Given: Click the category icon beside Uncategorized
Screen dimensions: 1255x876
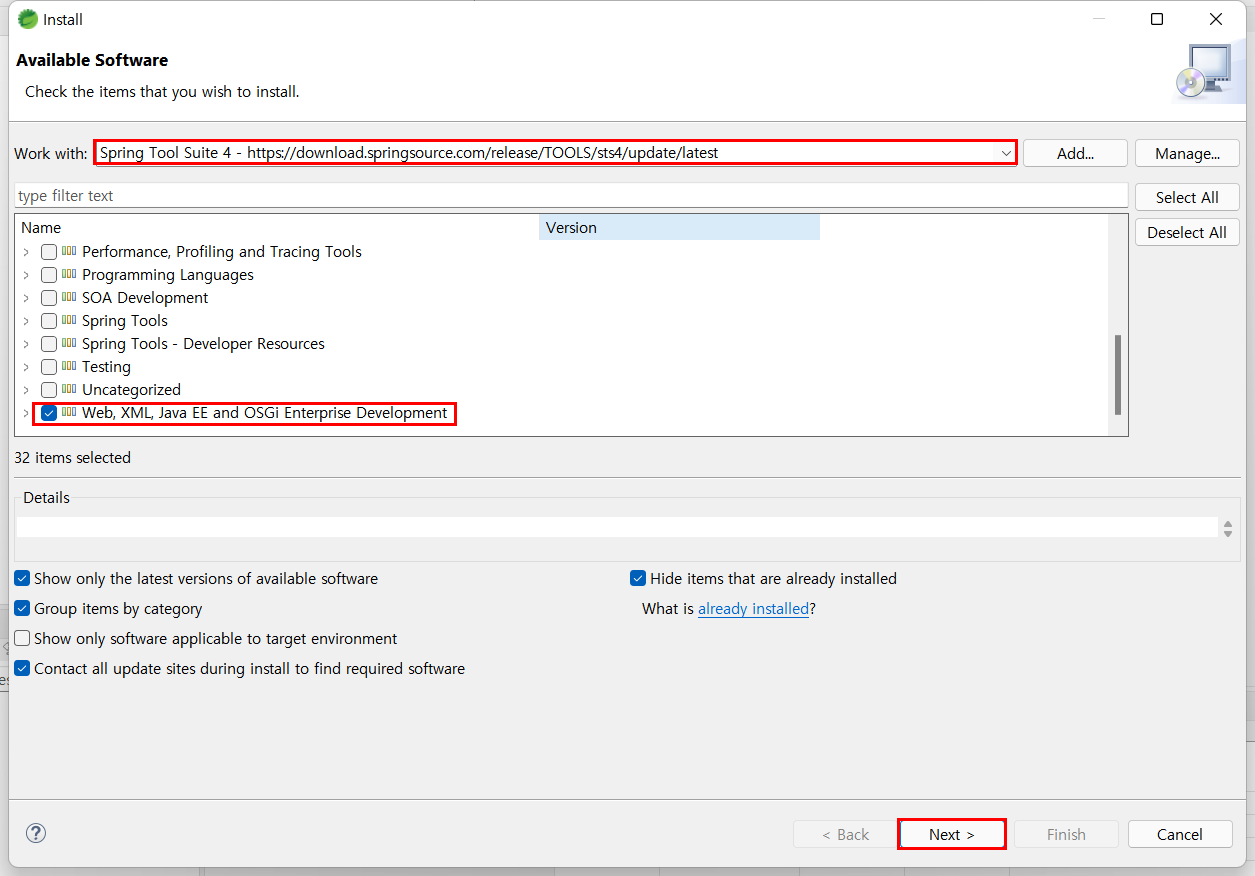Looking at the screenshot, I should [x=69, y=389].
